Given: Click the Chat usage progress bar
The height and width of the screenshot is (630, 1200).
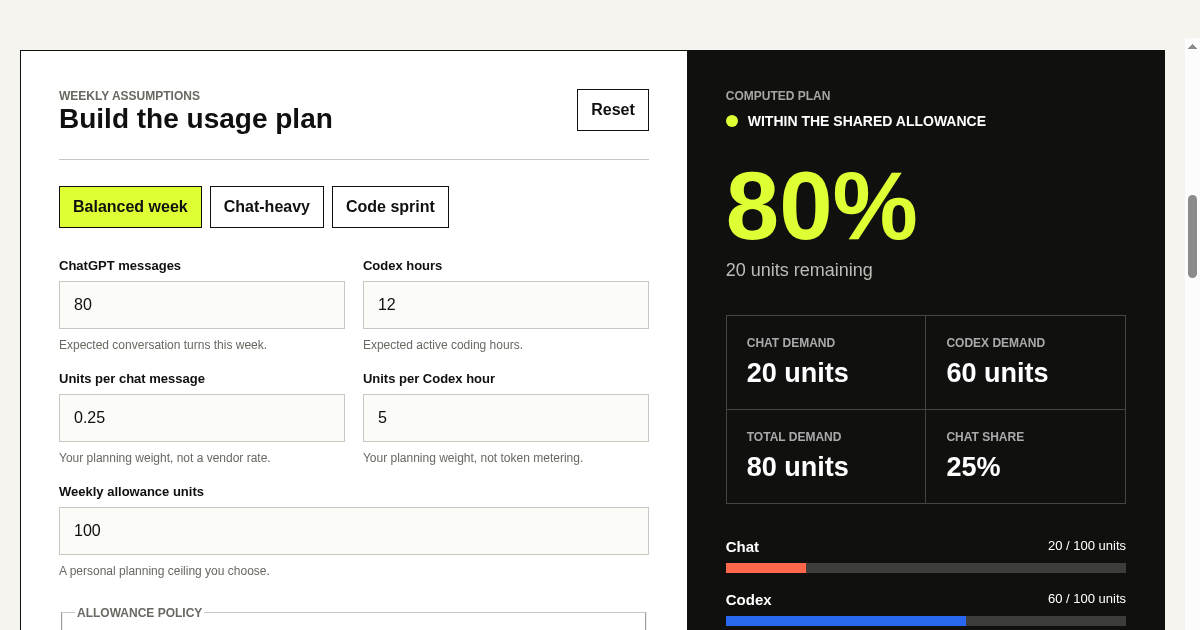Looking at the screenshot, I should pyautogui.click(x=926, y=568).
